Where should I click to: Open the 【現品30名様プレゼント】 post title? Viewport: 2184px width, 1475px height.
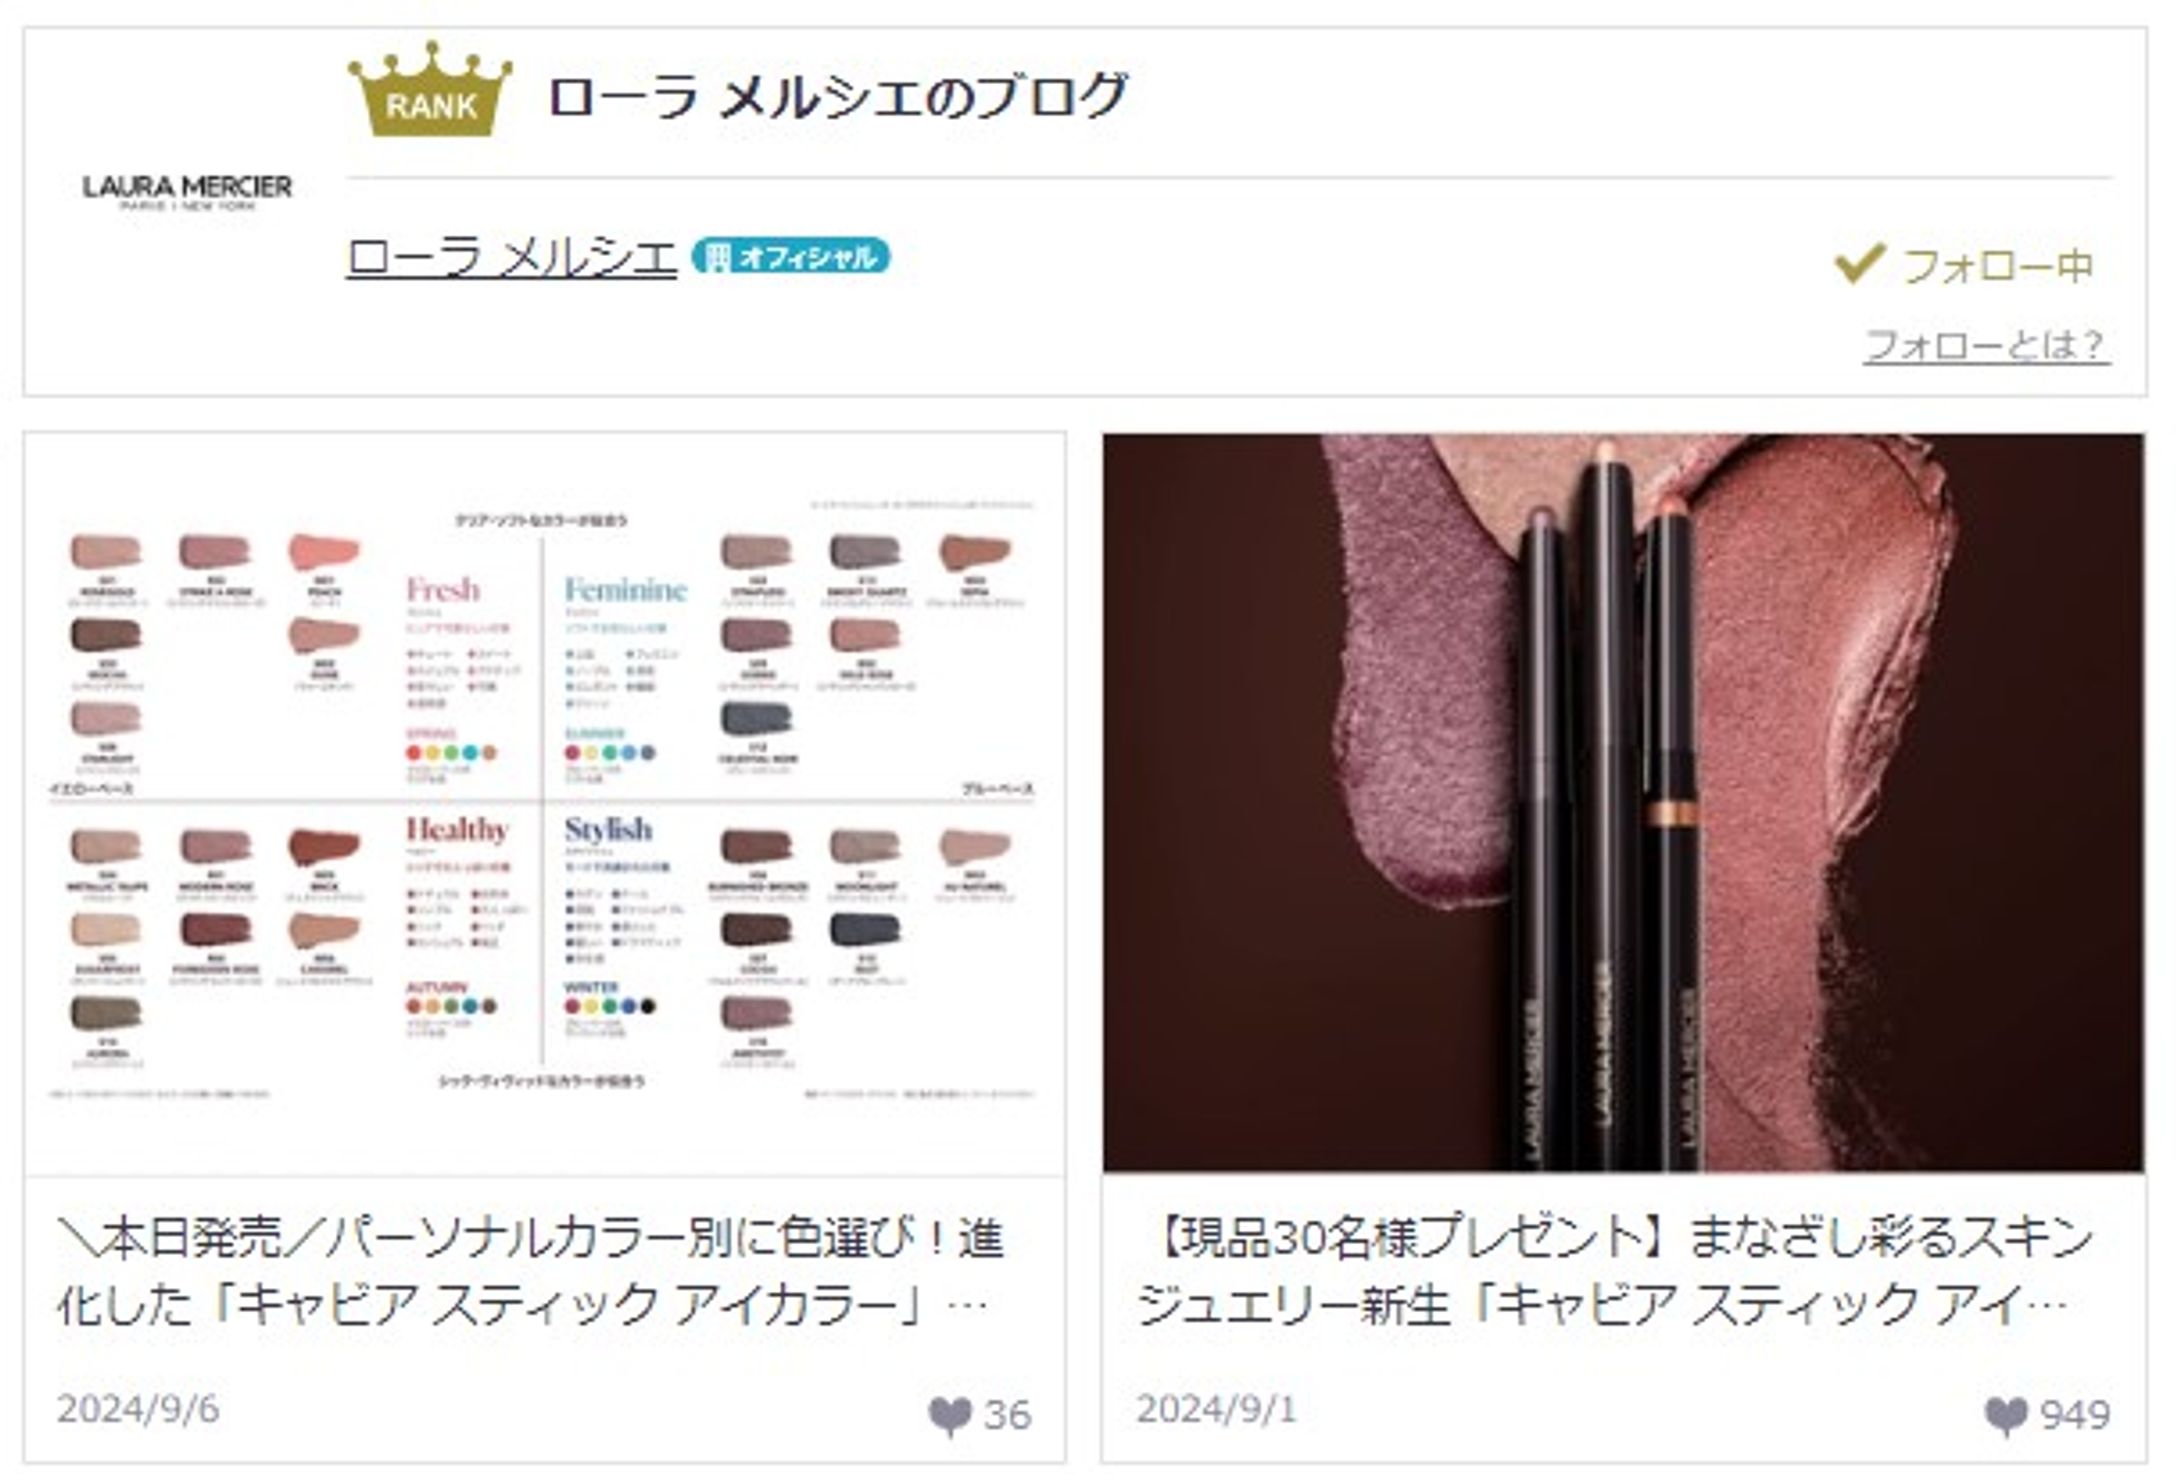click(1613, 1272)
